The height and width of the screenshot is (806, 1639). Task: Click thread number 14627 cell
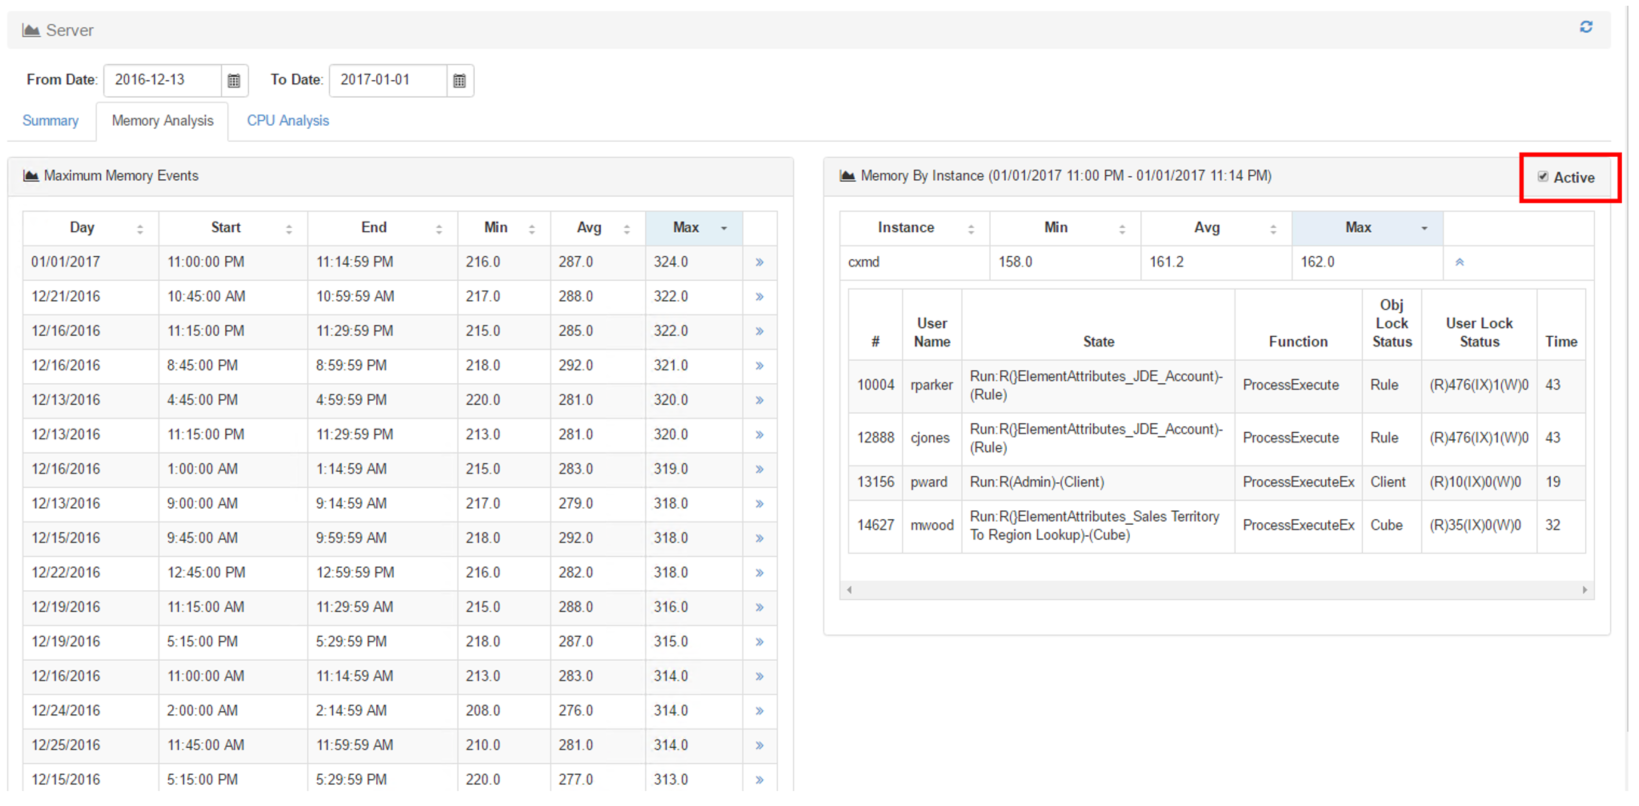876,525
